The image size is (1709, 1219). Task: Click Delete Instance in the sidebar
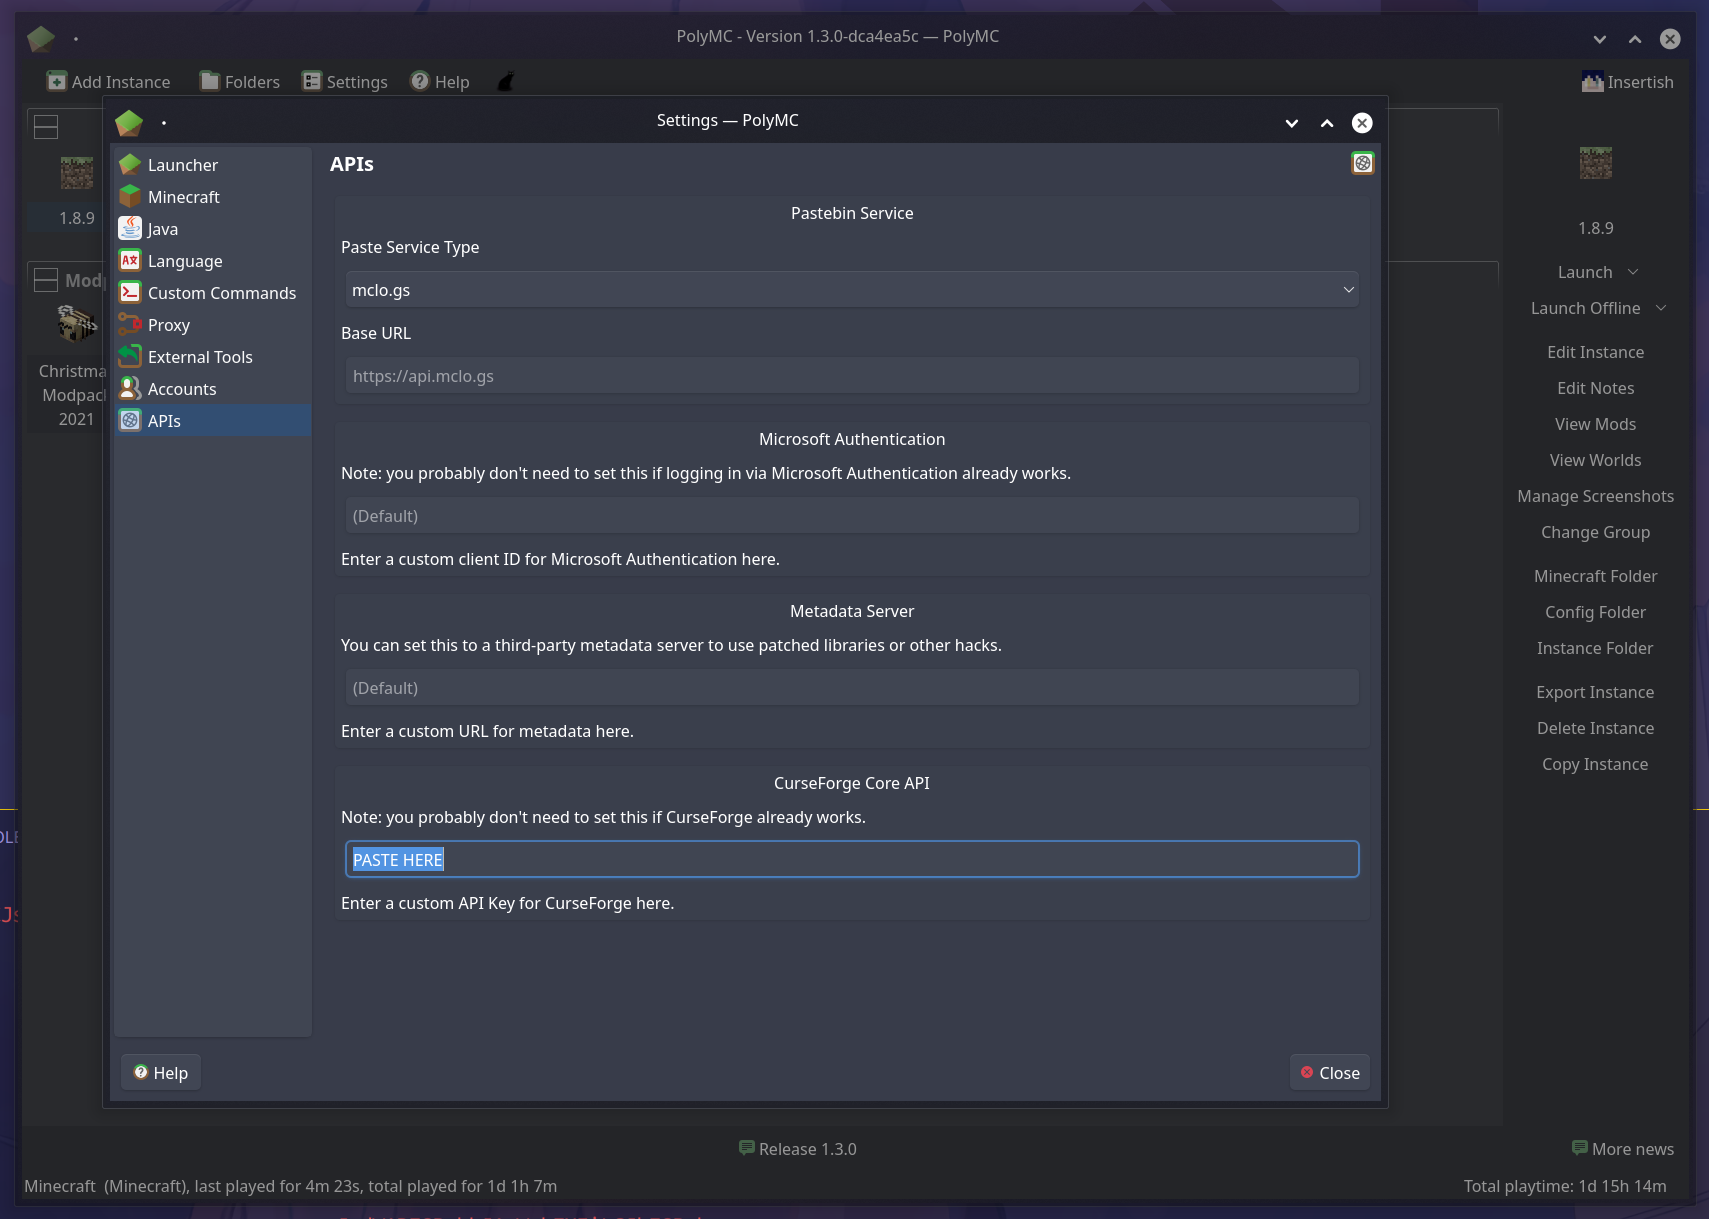click(1596, 728)
